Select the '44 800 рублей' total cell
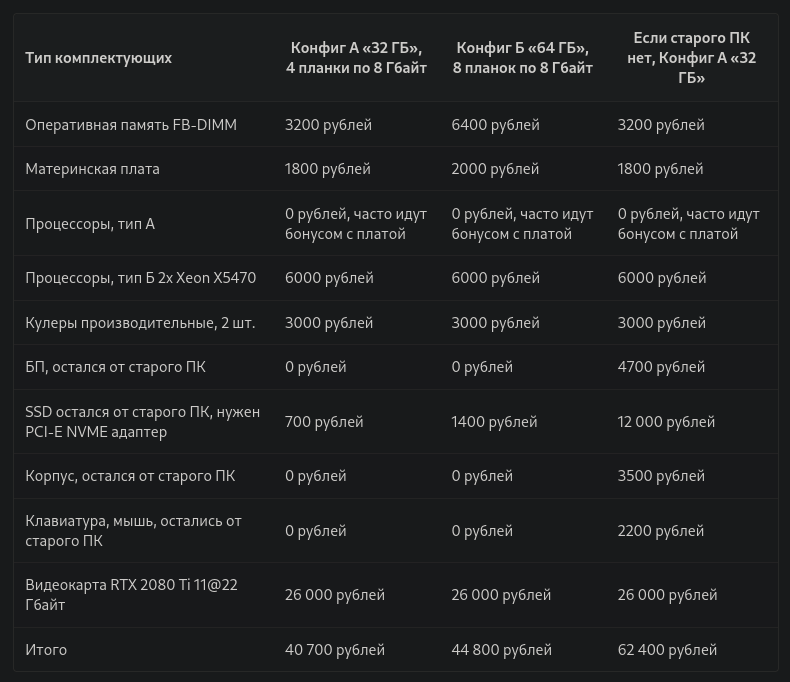This screenshot has width=790, height=682. coord(502,650)
